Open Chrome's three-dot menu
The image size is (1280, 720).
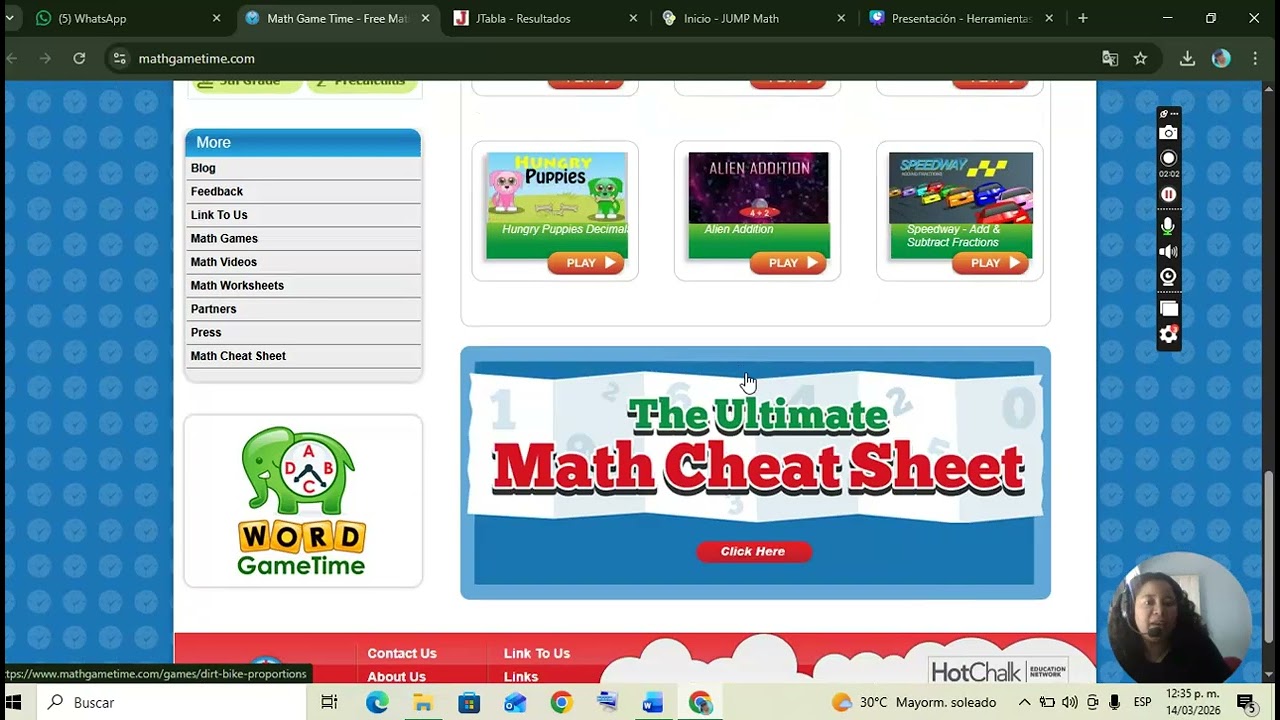[x=1255, y=58]
